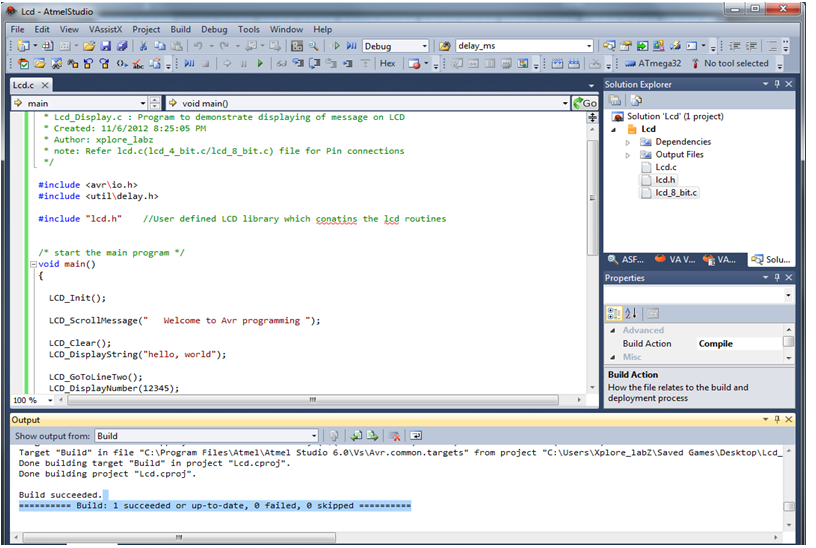Toggle Categorized view in Properties panel
Image resolution: width=816 pixels, height=548 pixels.
pyautogui.click(x=614, y=313)
